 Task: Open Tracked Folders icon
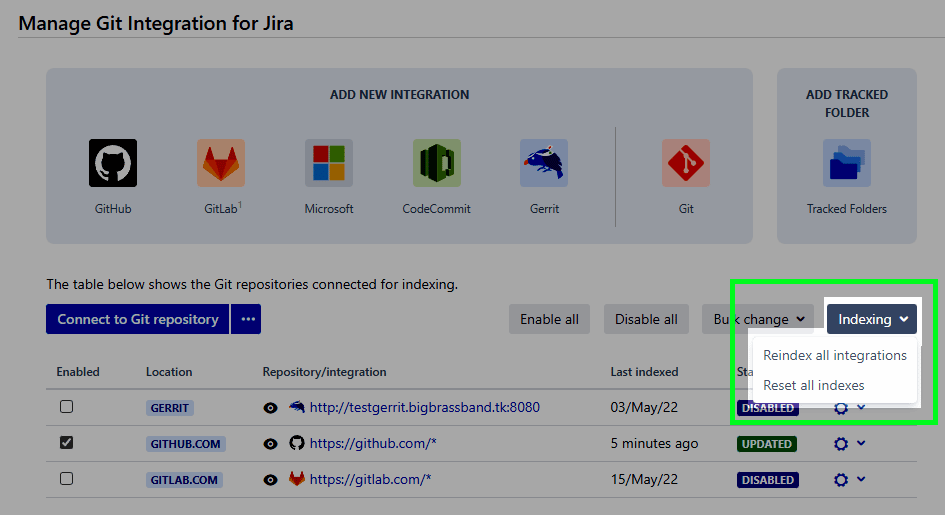(x=847, y=163)
